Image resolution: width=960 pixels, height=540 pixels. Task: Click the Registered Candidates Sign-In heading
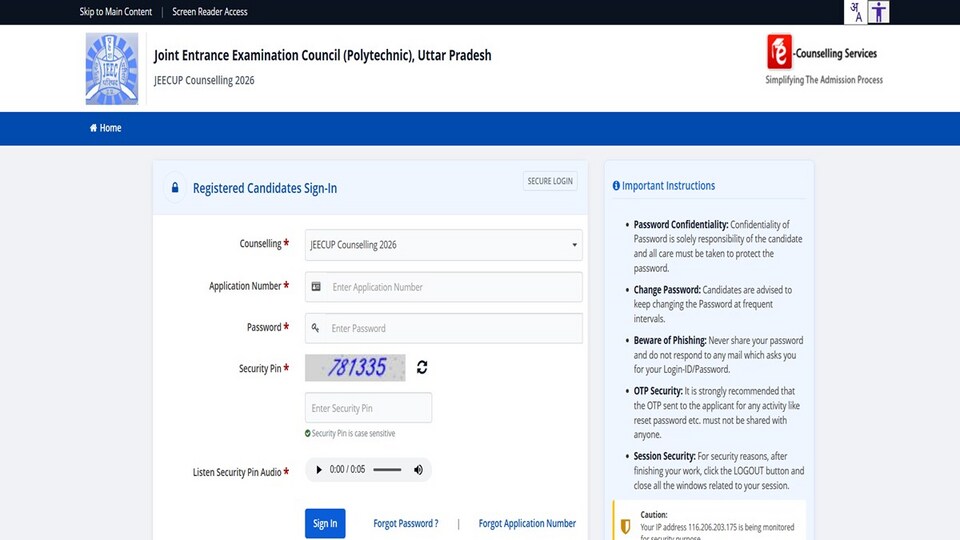(264, 188)
